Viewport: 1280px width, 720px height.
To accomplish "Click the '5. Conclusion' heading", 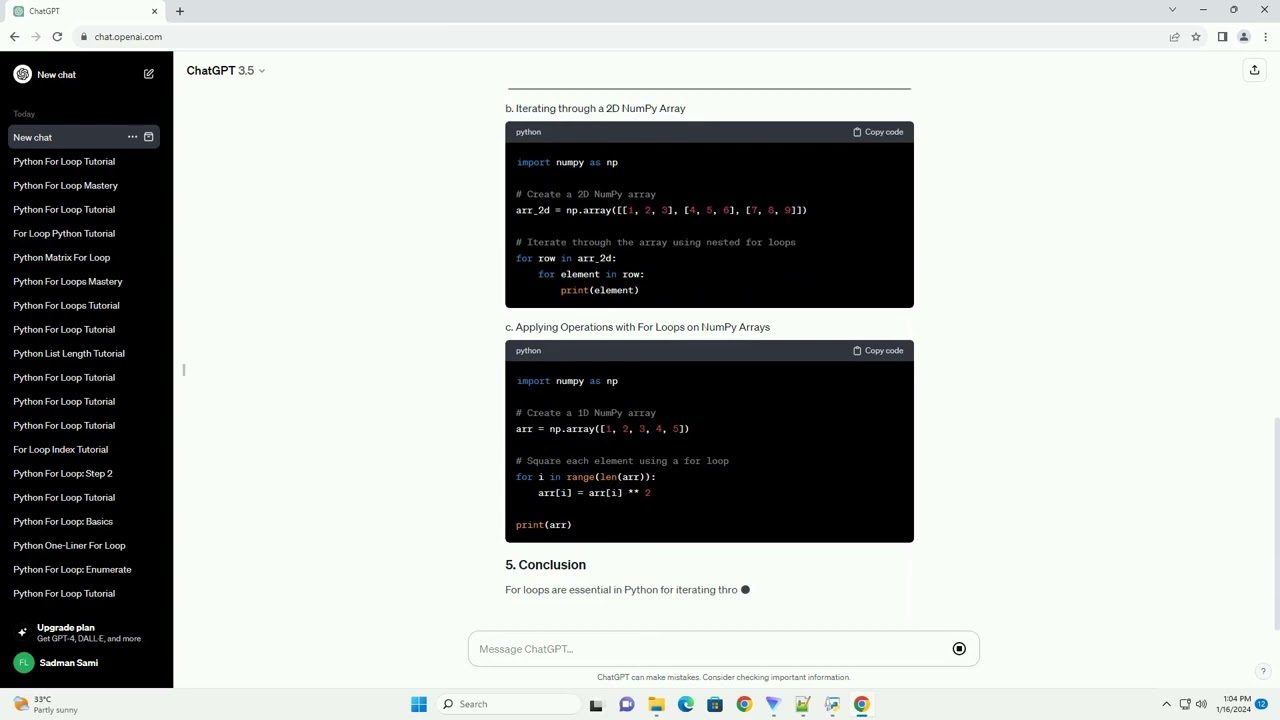I will point(545,565).
